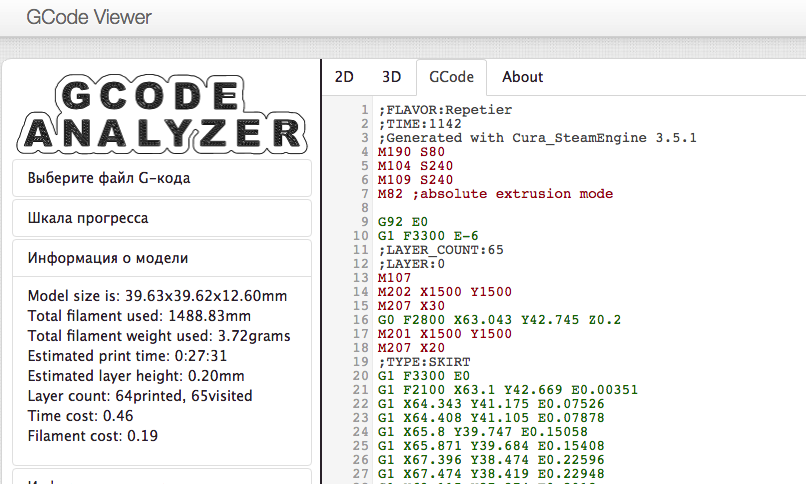Viewport: 806px width, 484px height.
Task: Click code line 'M207 X30'
Action: pos(411,306)
